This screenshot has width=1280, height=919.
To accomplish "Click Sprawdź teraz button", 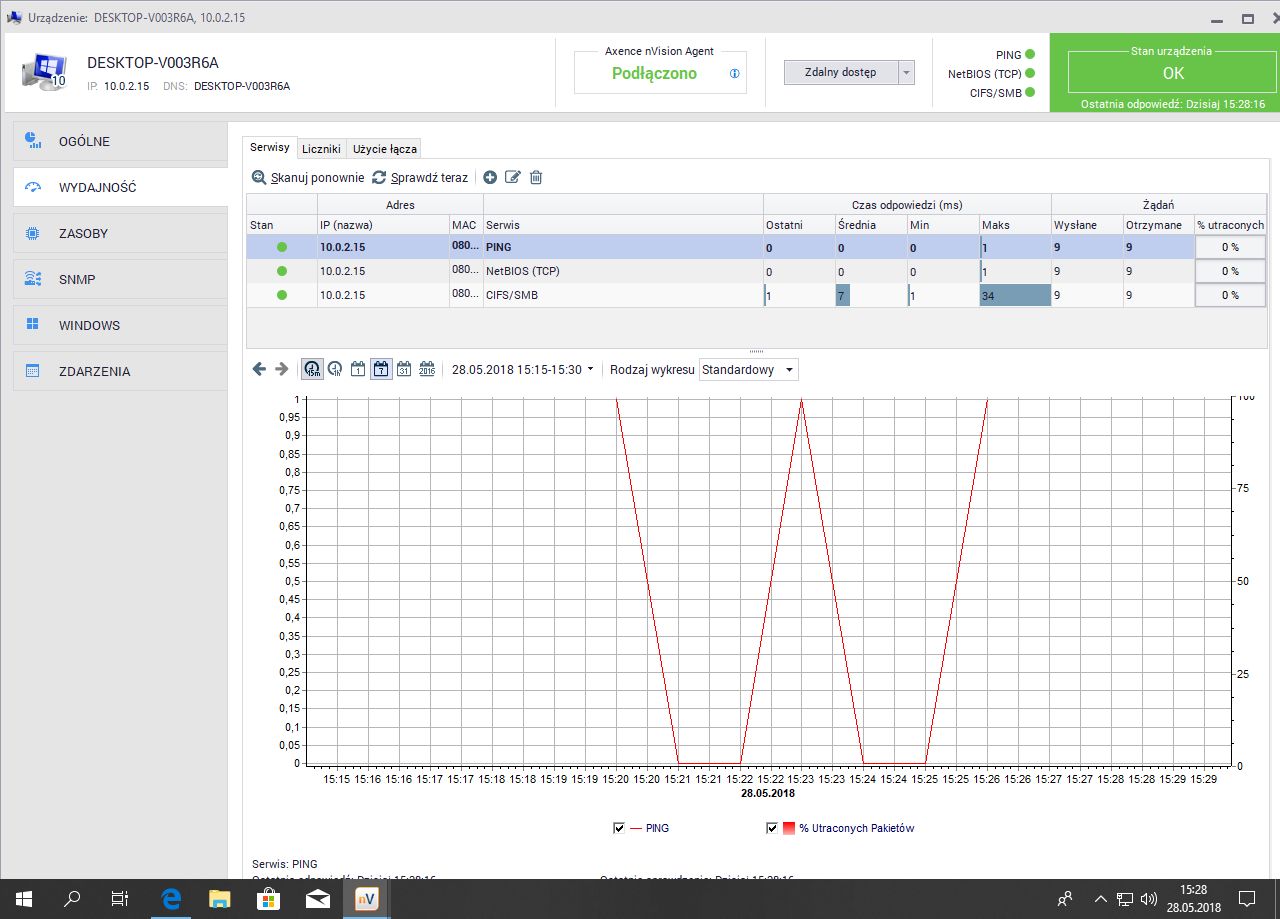I will coord(420,177).
